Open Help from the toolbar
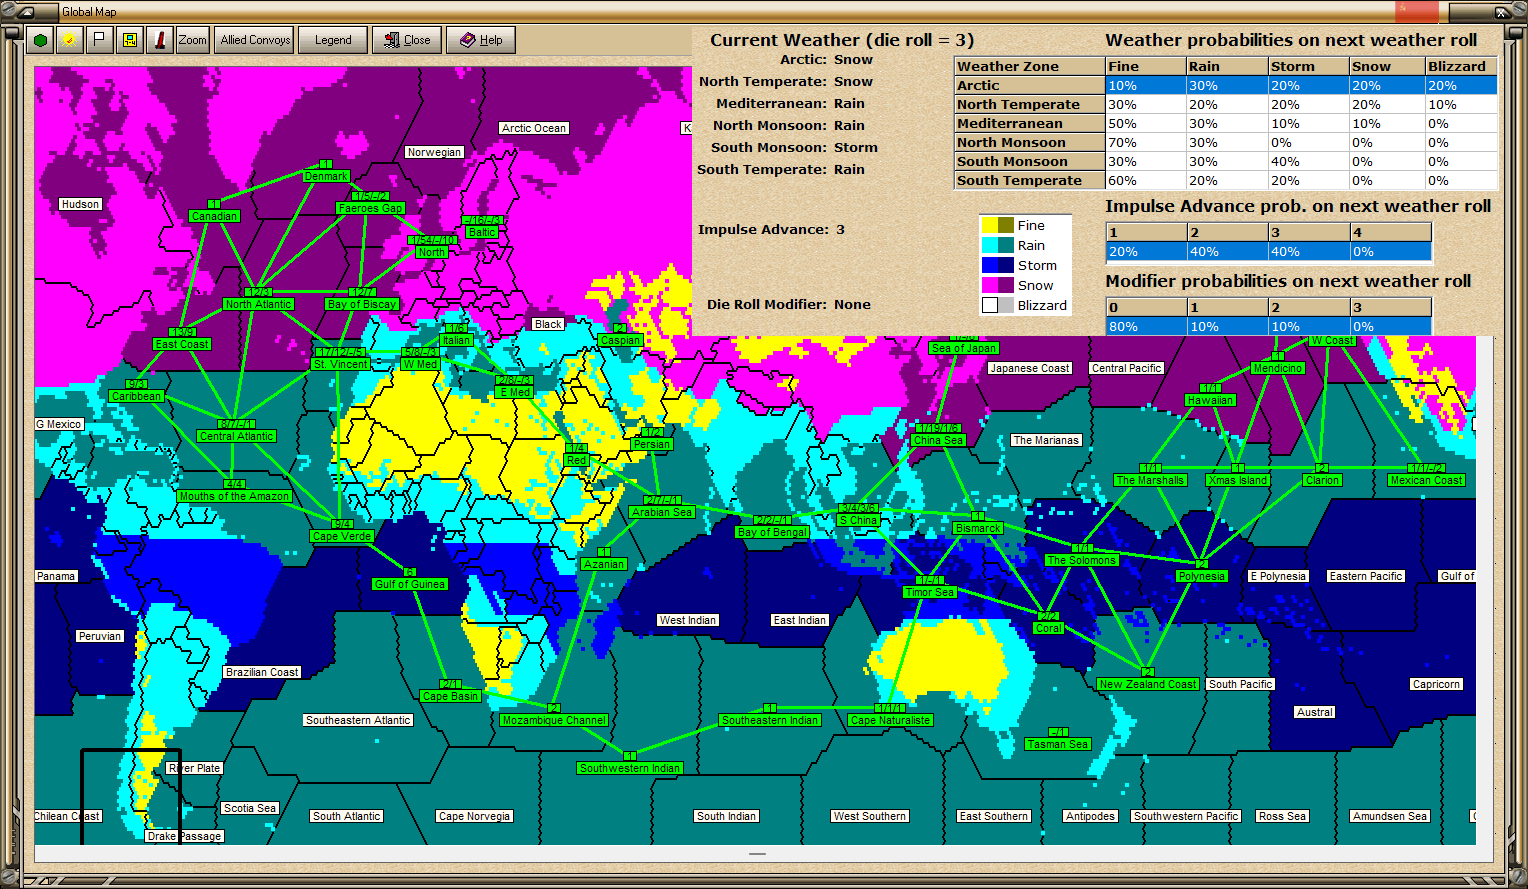1528x889 pixels. pyautogui.click(x=481, y=40)
